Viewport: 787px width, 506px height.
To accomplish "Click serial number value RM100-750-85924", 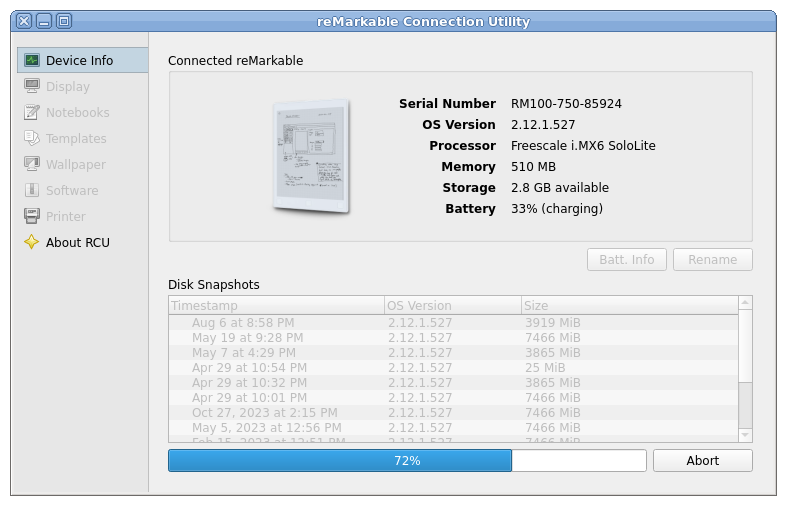I will click(x=566, y=104).
